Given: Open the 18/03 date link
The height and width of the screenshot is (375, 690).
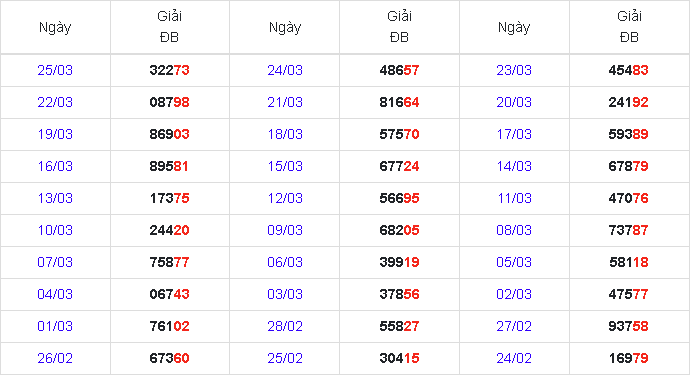Looking at the screenshot, I should 285,134.
